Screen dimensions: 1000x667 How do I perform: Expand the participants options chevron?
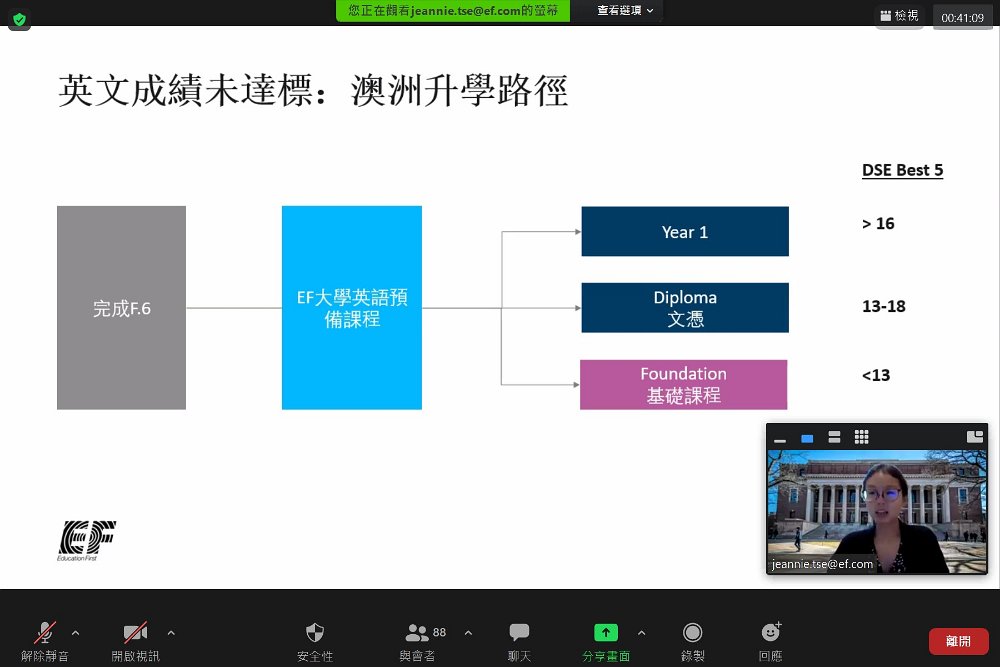[x=469, y=633]
